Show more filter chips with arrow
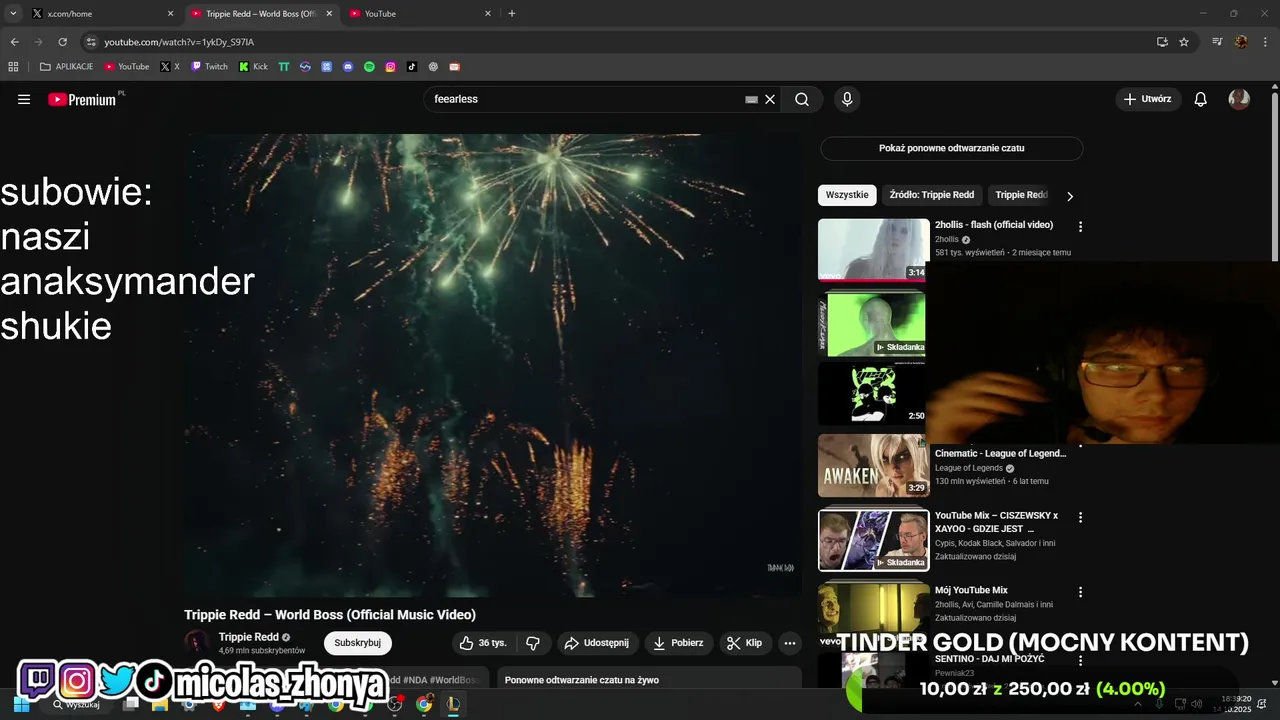 [1069, 196]
